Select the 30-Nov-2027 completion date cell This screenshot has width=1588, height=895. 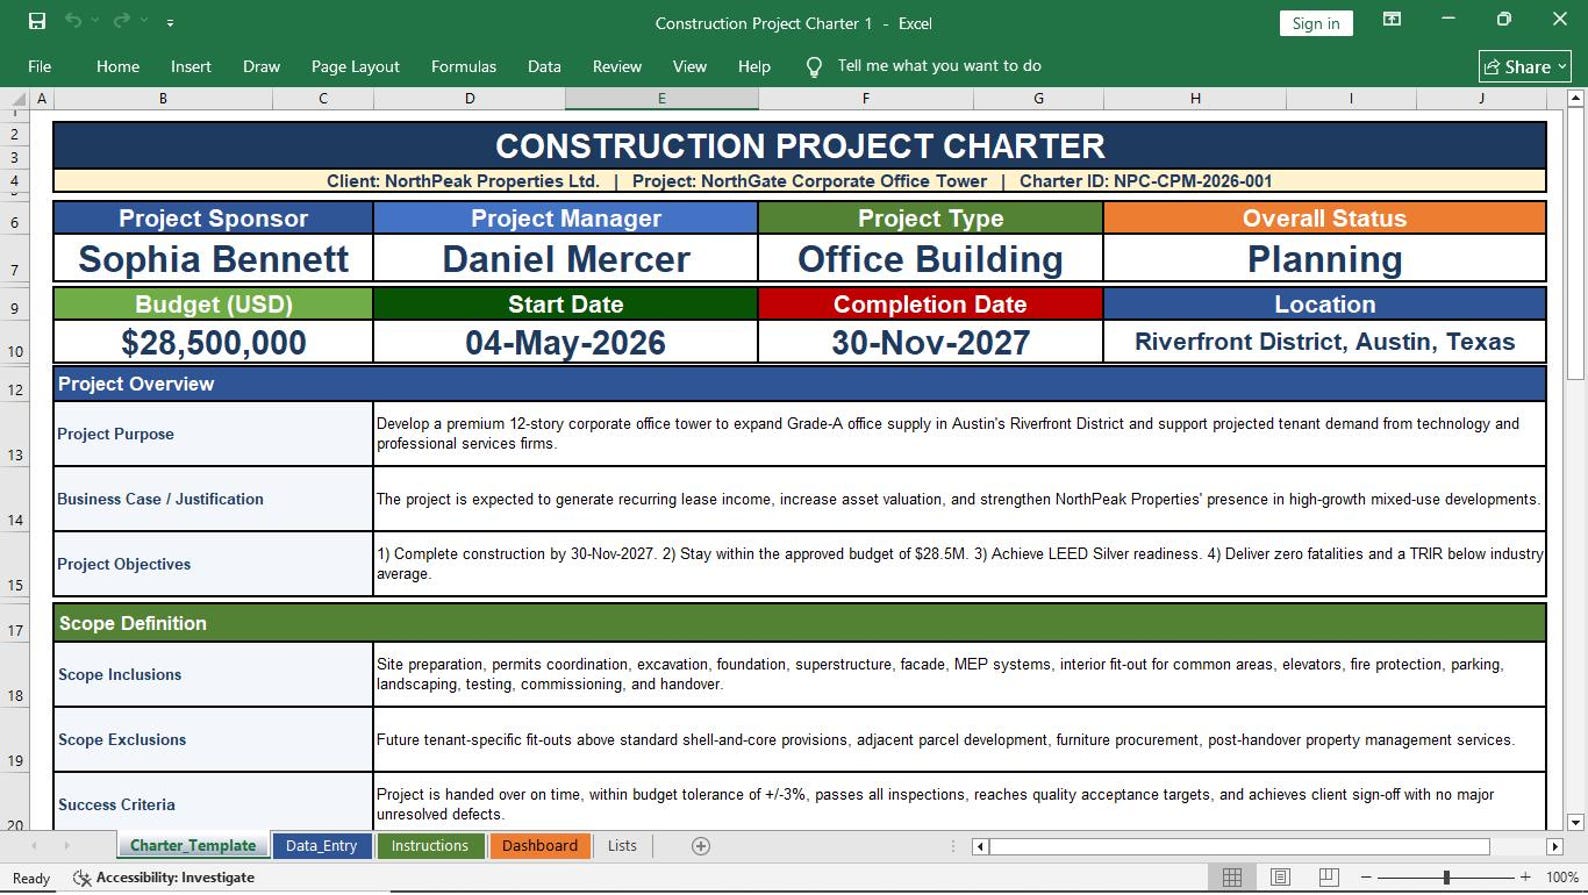(930, 342)
